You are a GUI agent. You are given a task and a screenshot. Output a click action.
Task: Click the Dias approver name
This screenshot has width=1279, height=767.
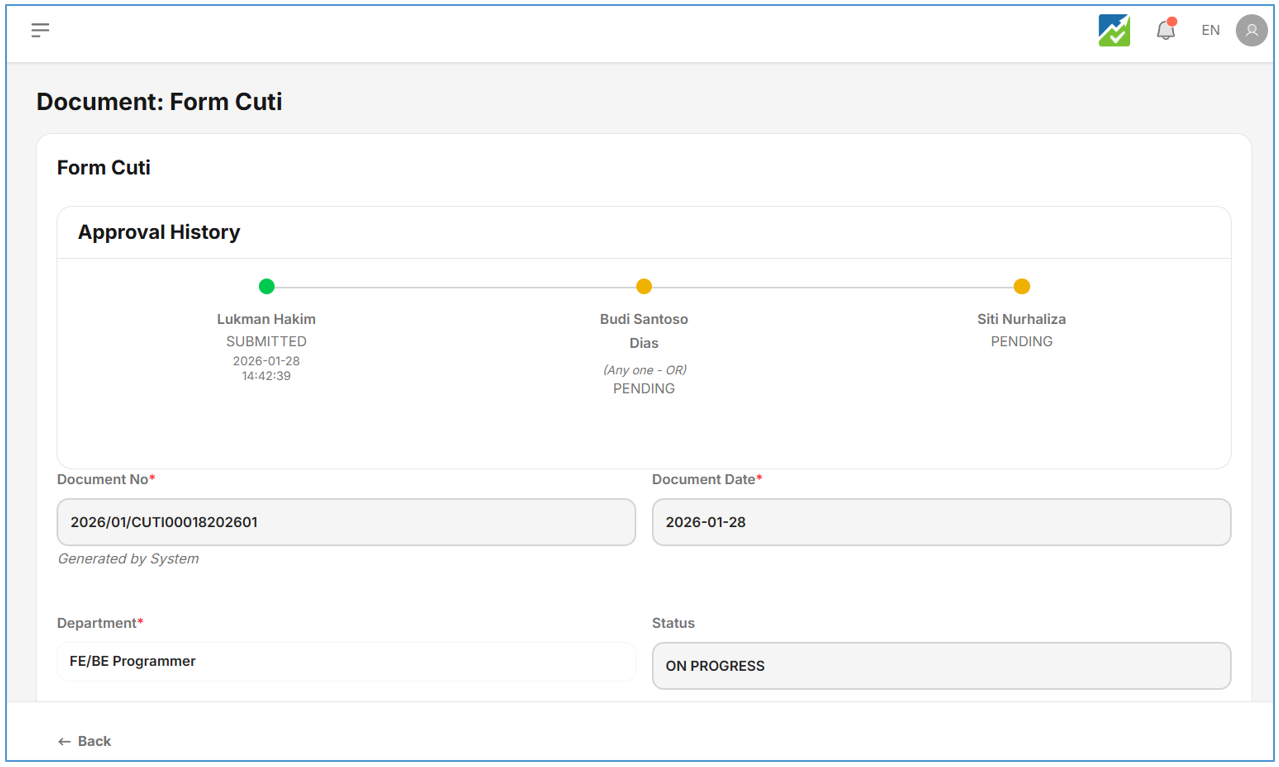tap(644, 343)
